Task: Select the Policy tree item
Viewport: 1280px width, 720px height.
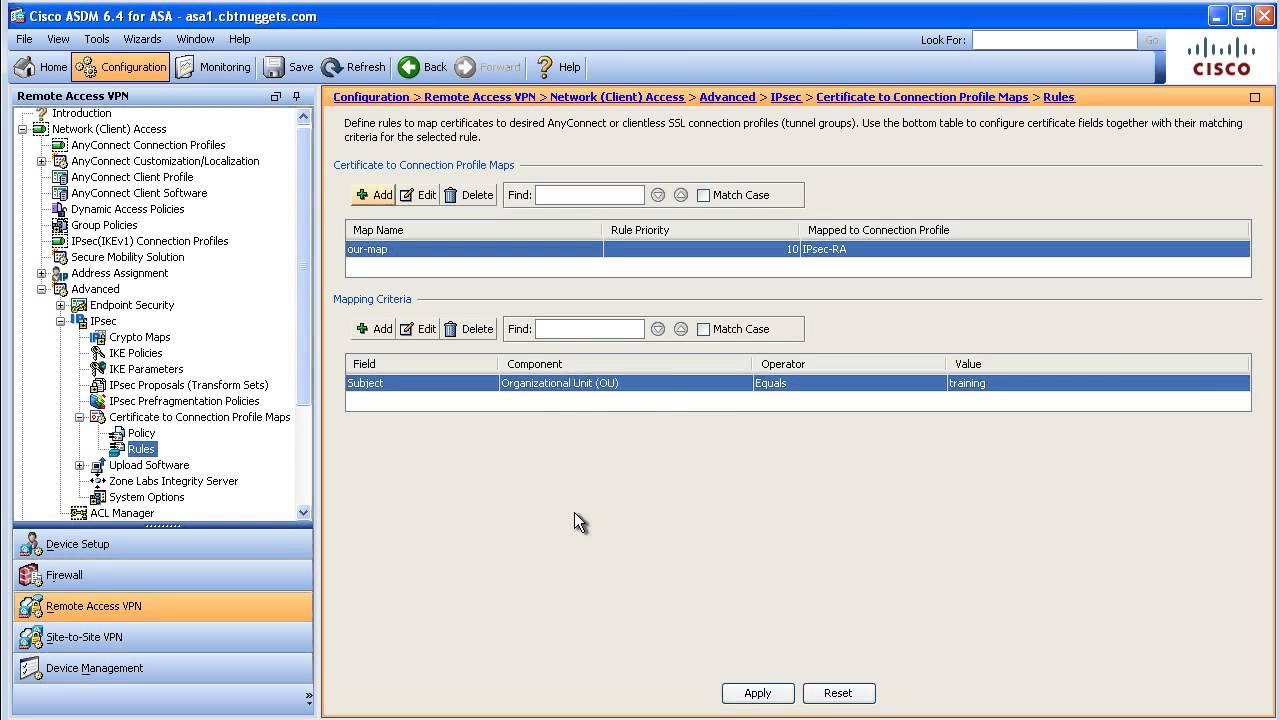Action: point(141,433)
